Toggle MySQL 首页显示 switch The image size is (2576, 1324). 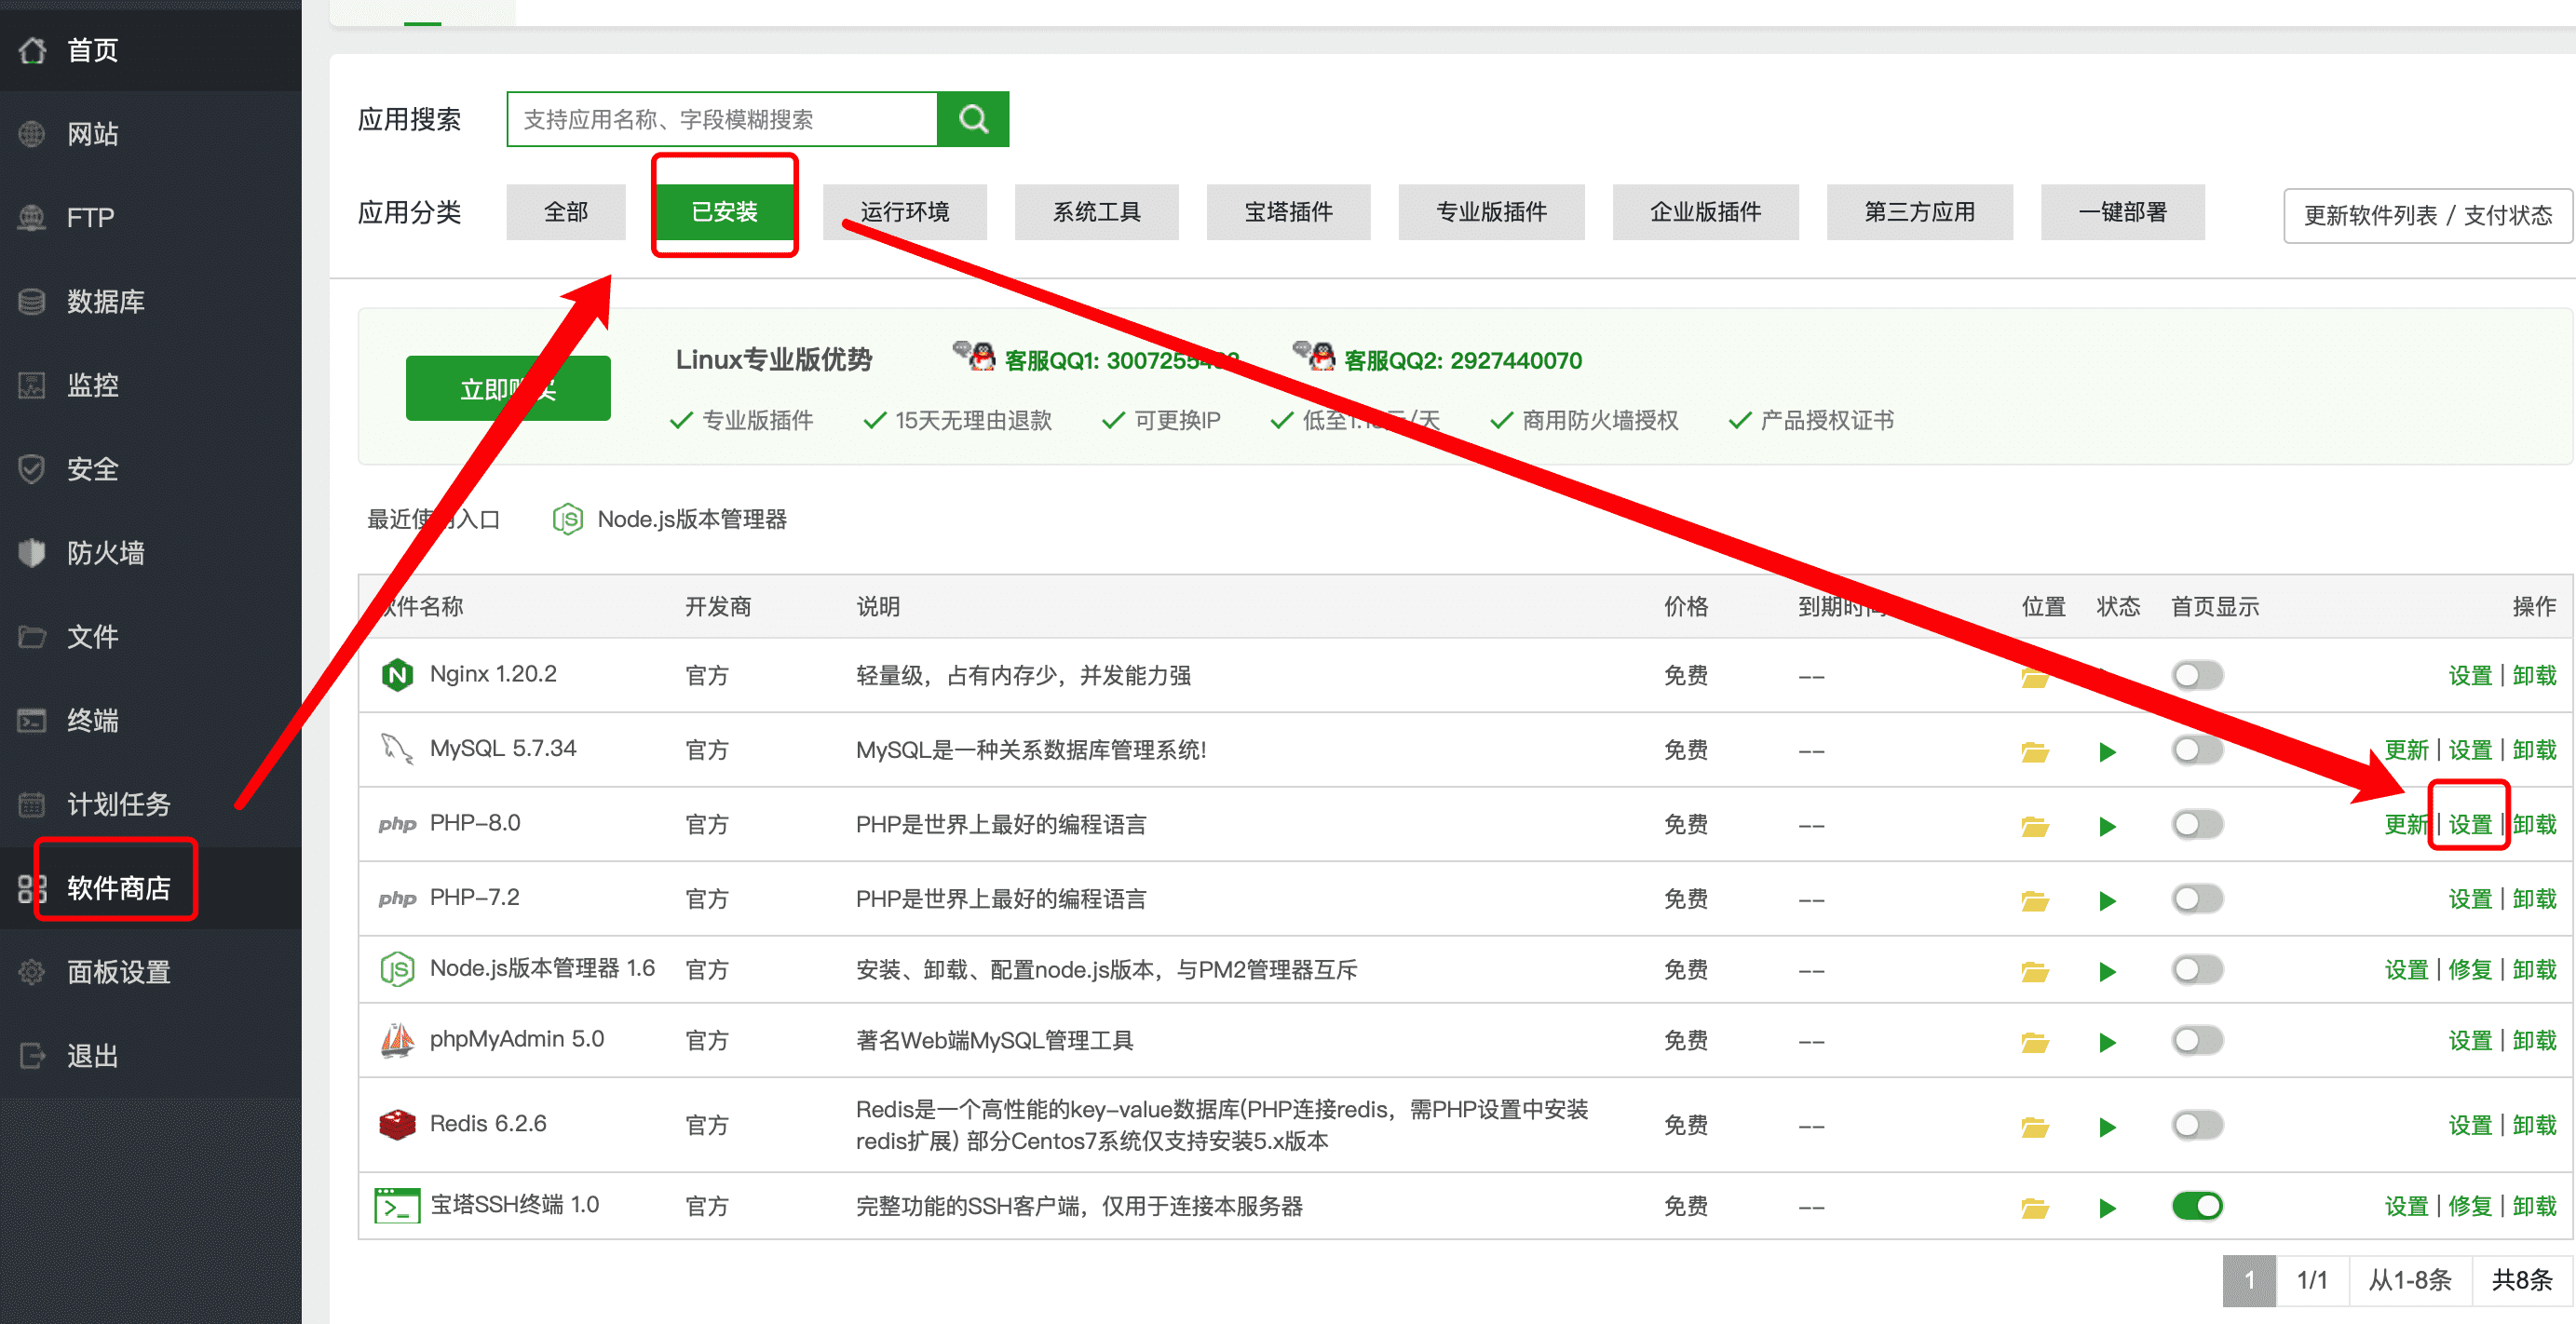2197,749
